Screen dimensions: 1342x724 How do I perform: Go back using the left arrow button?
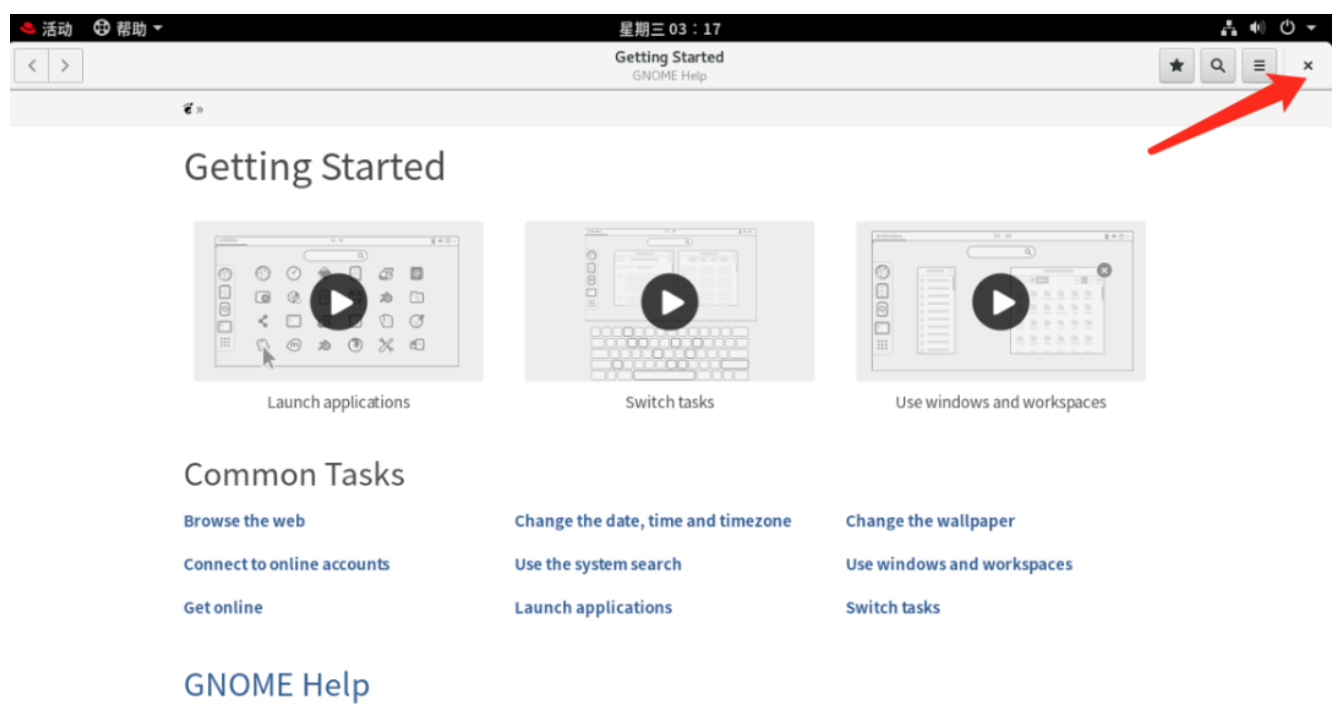32,66
